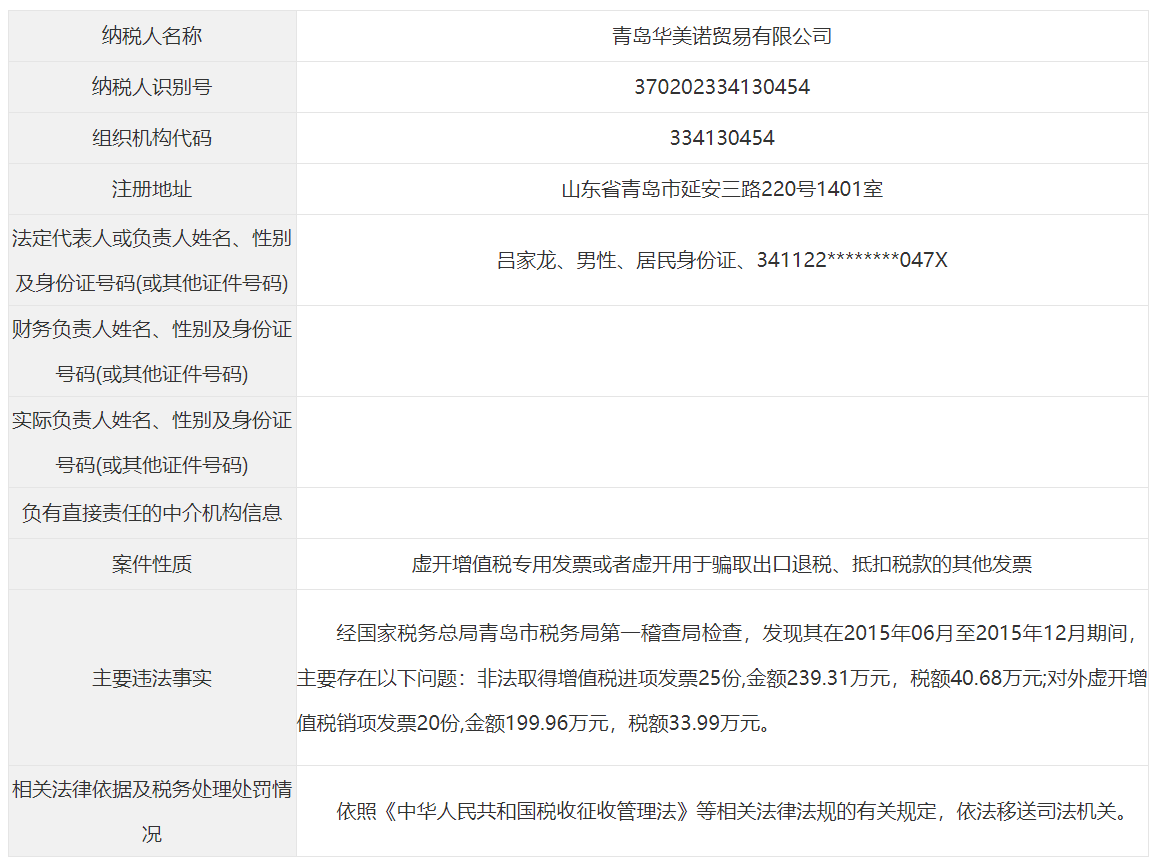
Task: Select company name 青岛华美诺贸易有限公司
Action: [x=721, y=37]
